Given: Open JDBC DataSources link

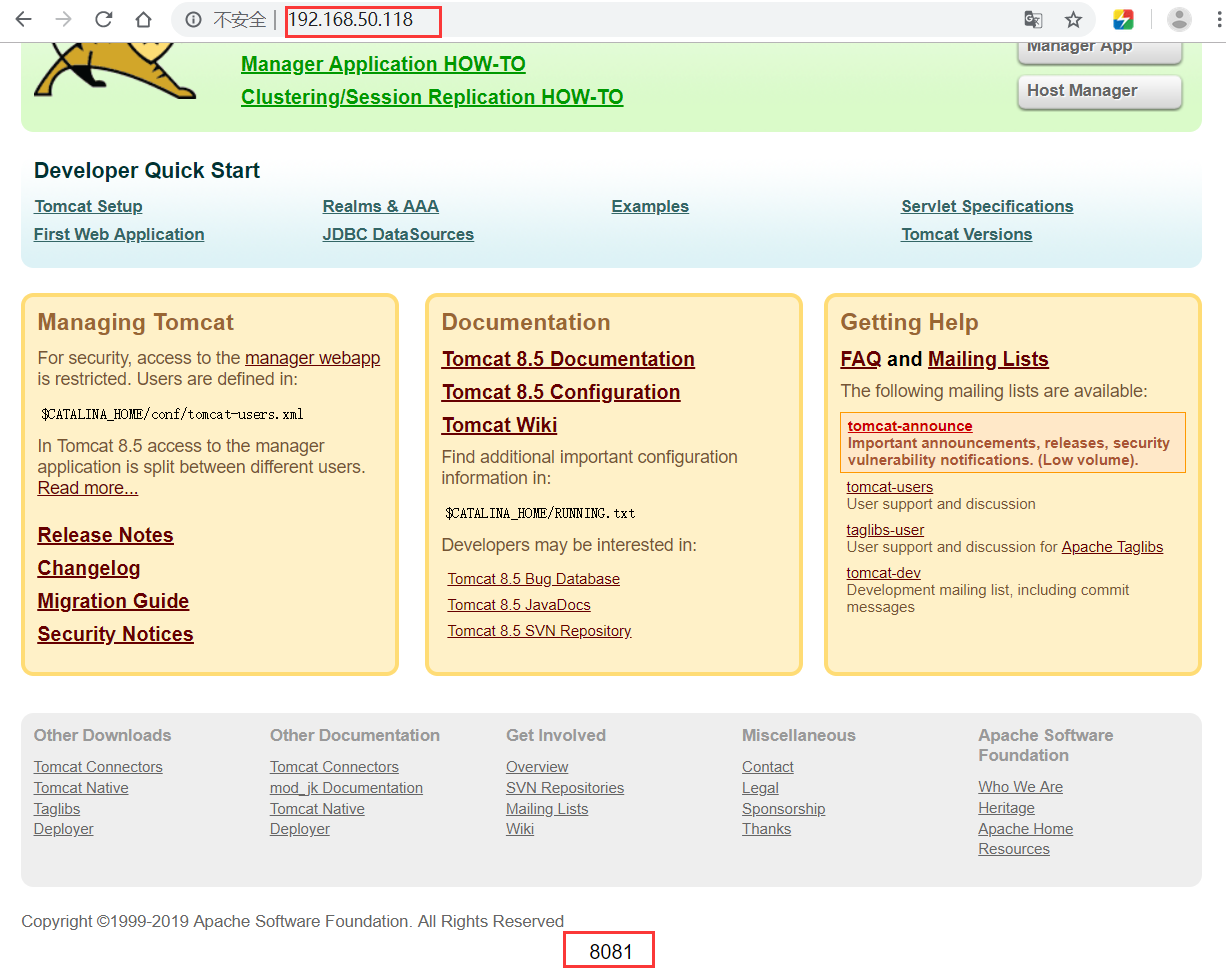Looking at the screenshot, I should click(398, 234).
